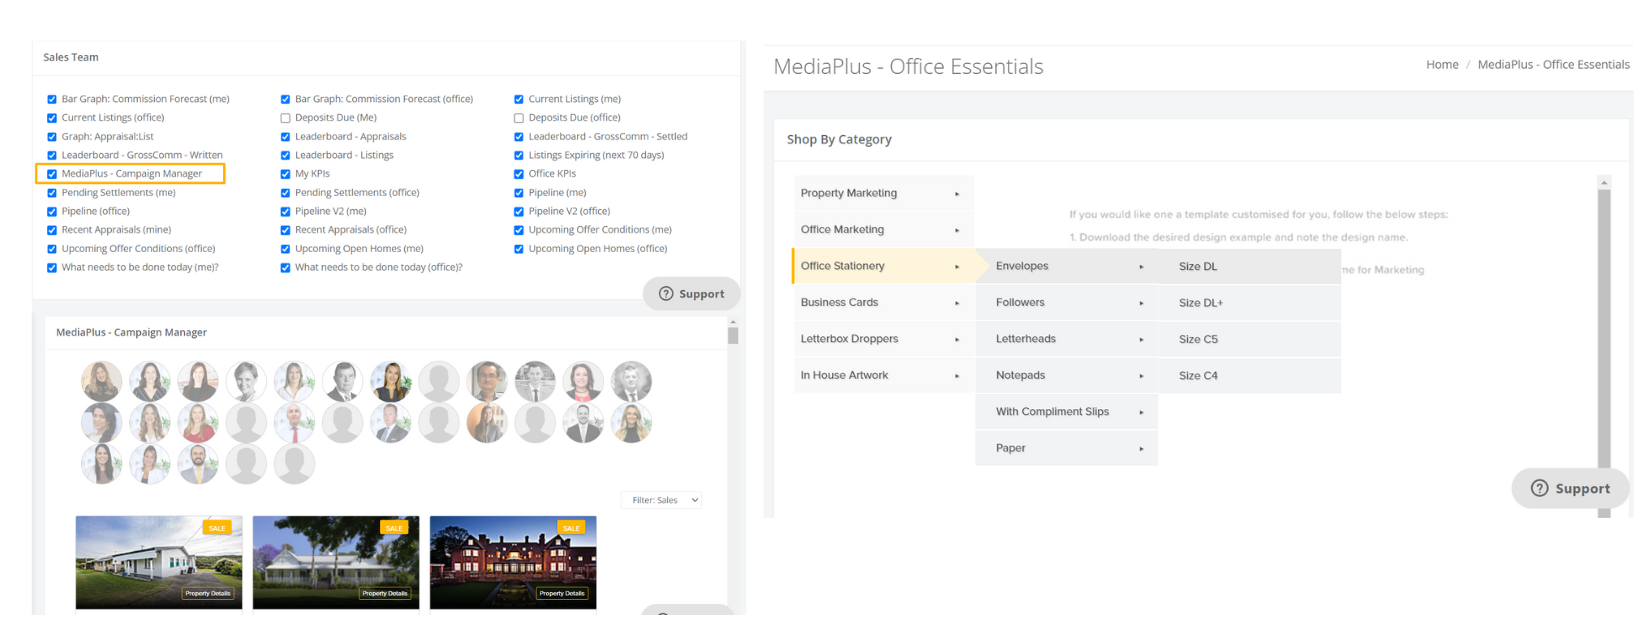Expand Office Marketing submenu arrow
The height and width of the screenshot is (625, 1650).
coord(957,230)
